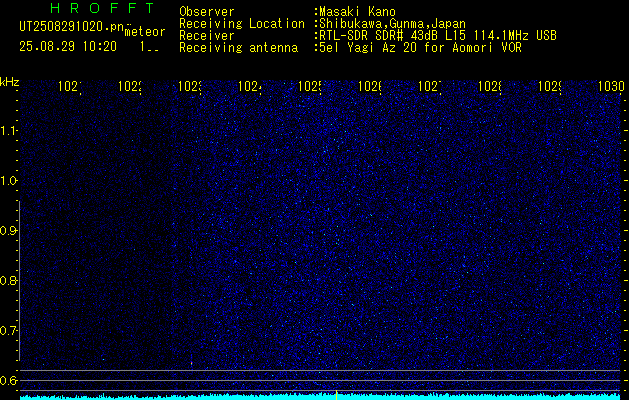Click the 1.0 kHz frequency tick
629x400 pixels.
pos(8,181)
